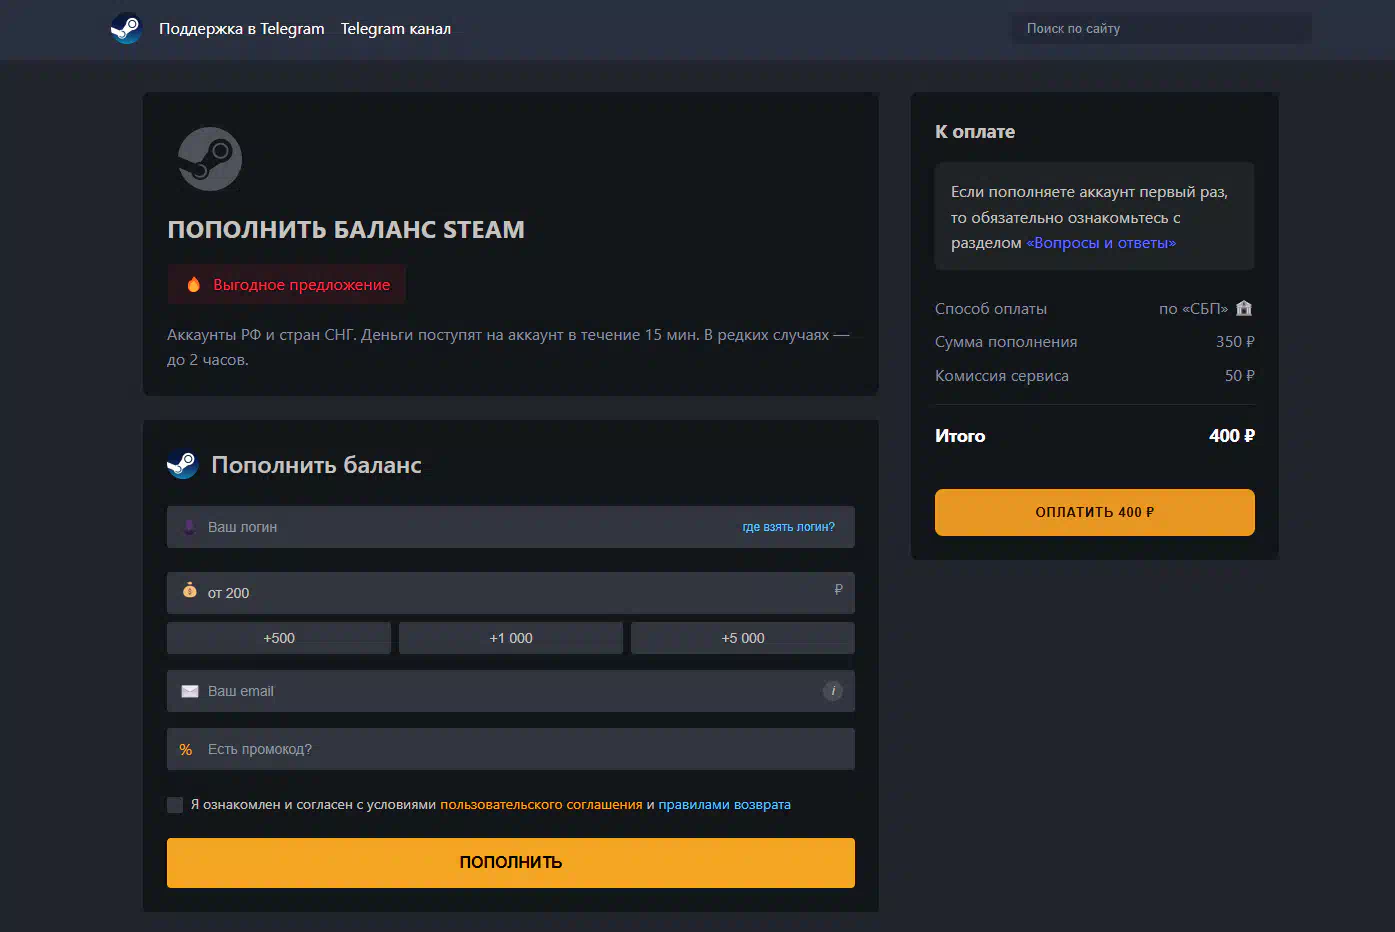Click Выгодное предложение badge
This screenshot has width=1395, height=932.
tap(287, 285)
